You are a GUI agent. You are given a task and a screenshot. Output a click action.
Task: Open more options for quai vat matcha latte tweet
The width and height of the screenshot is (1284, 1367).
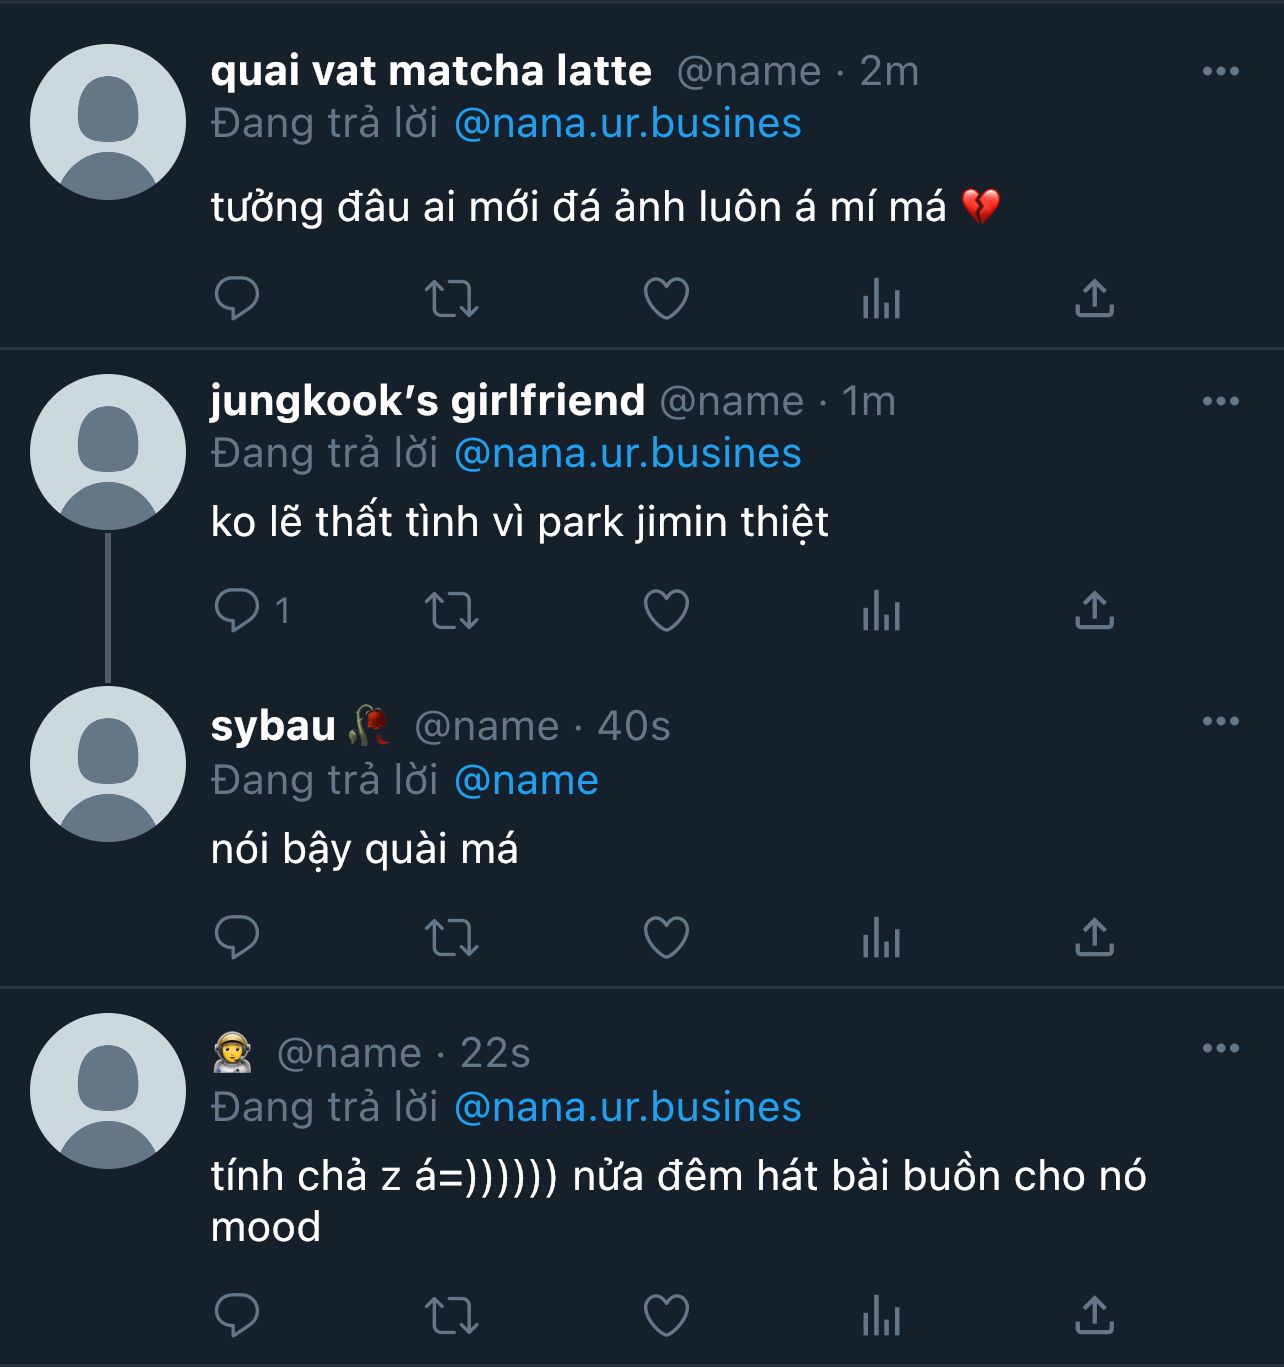pos(1220,71)
